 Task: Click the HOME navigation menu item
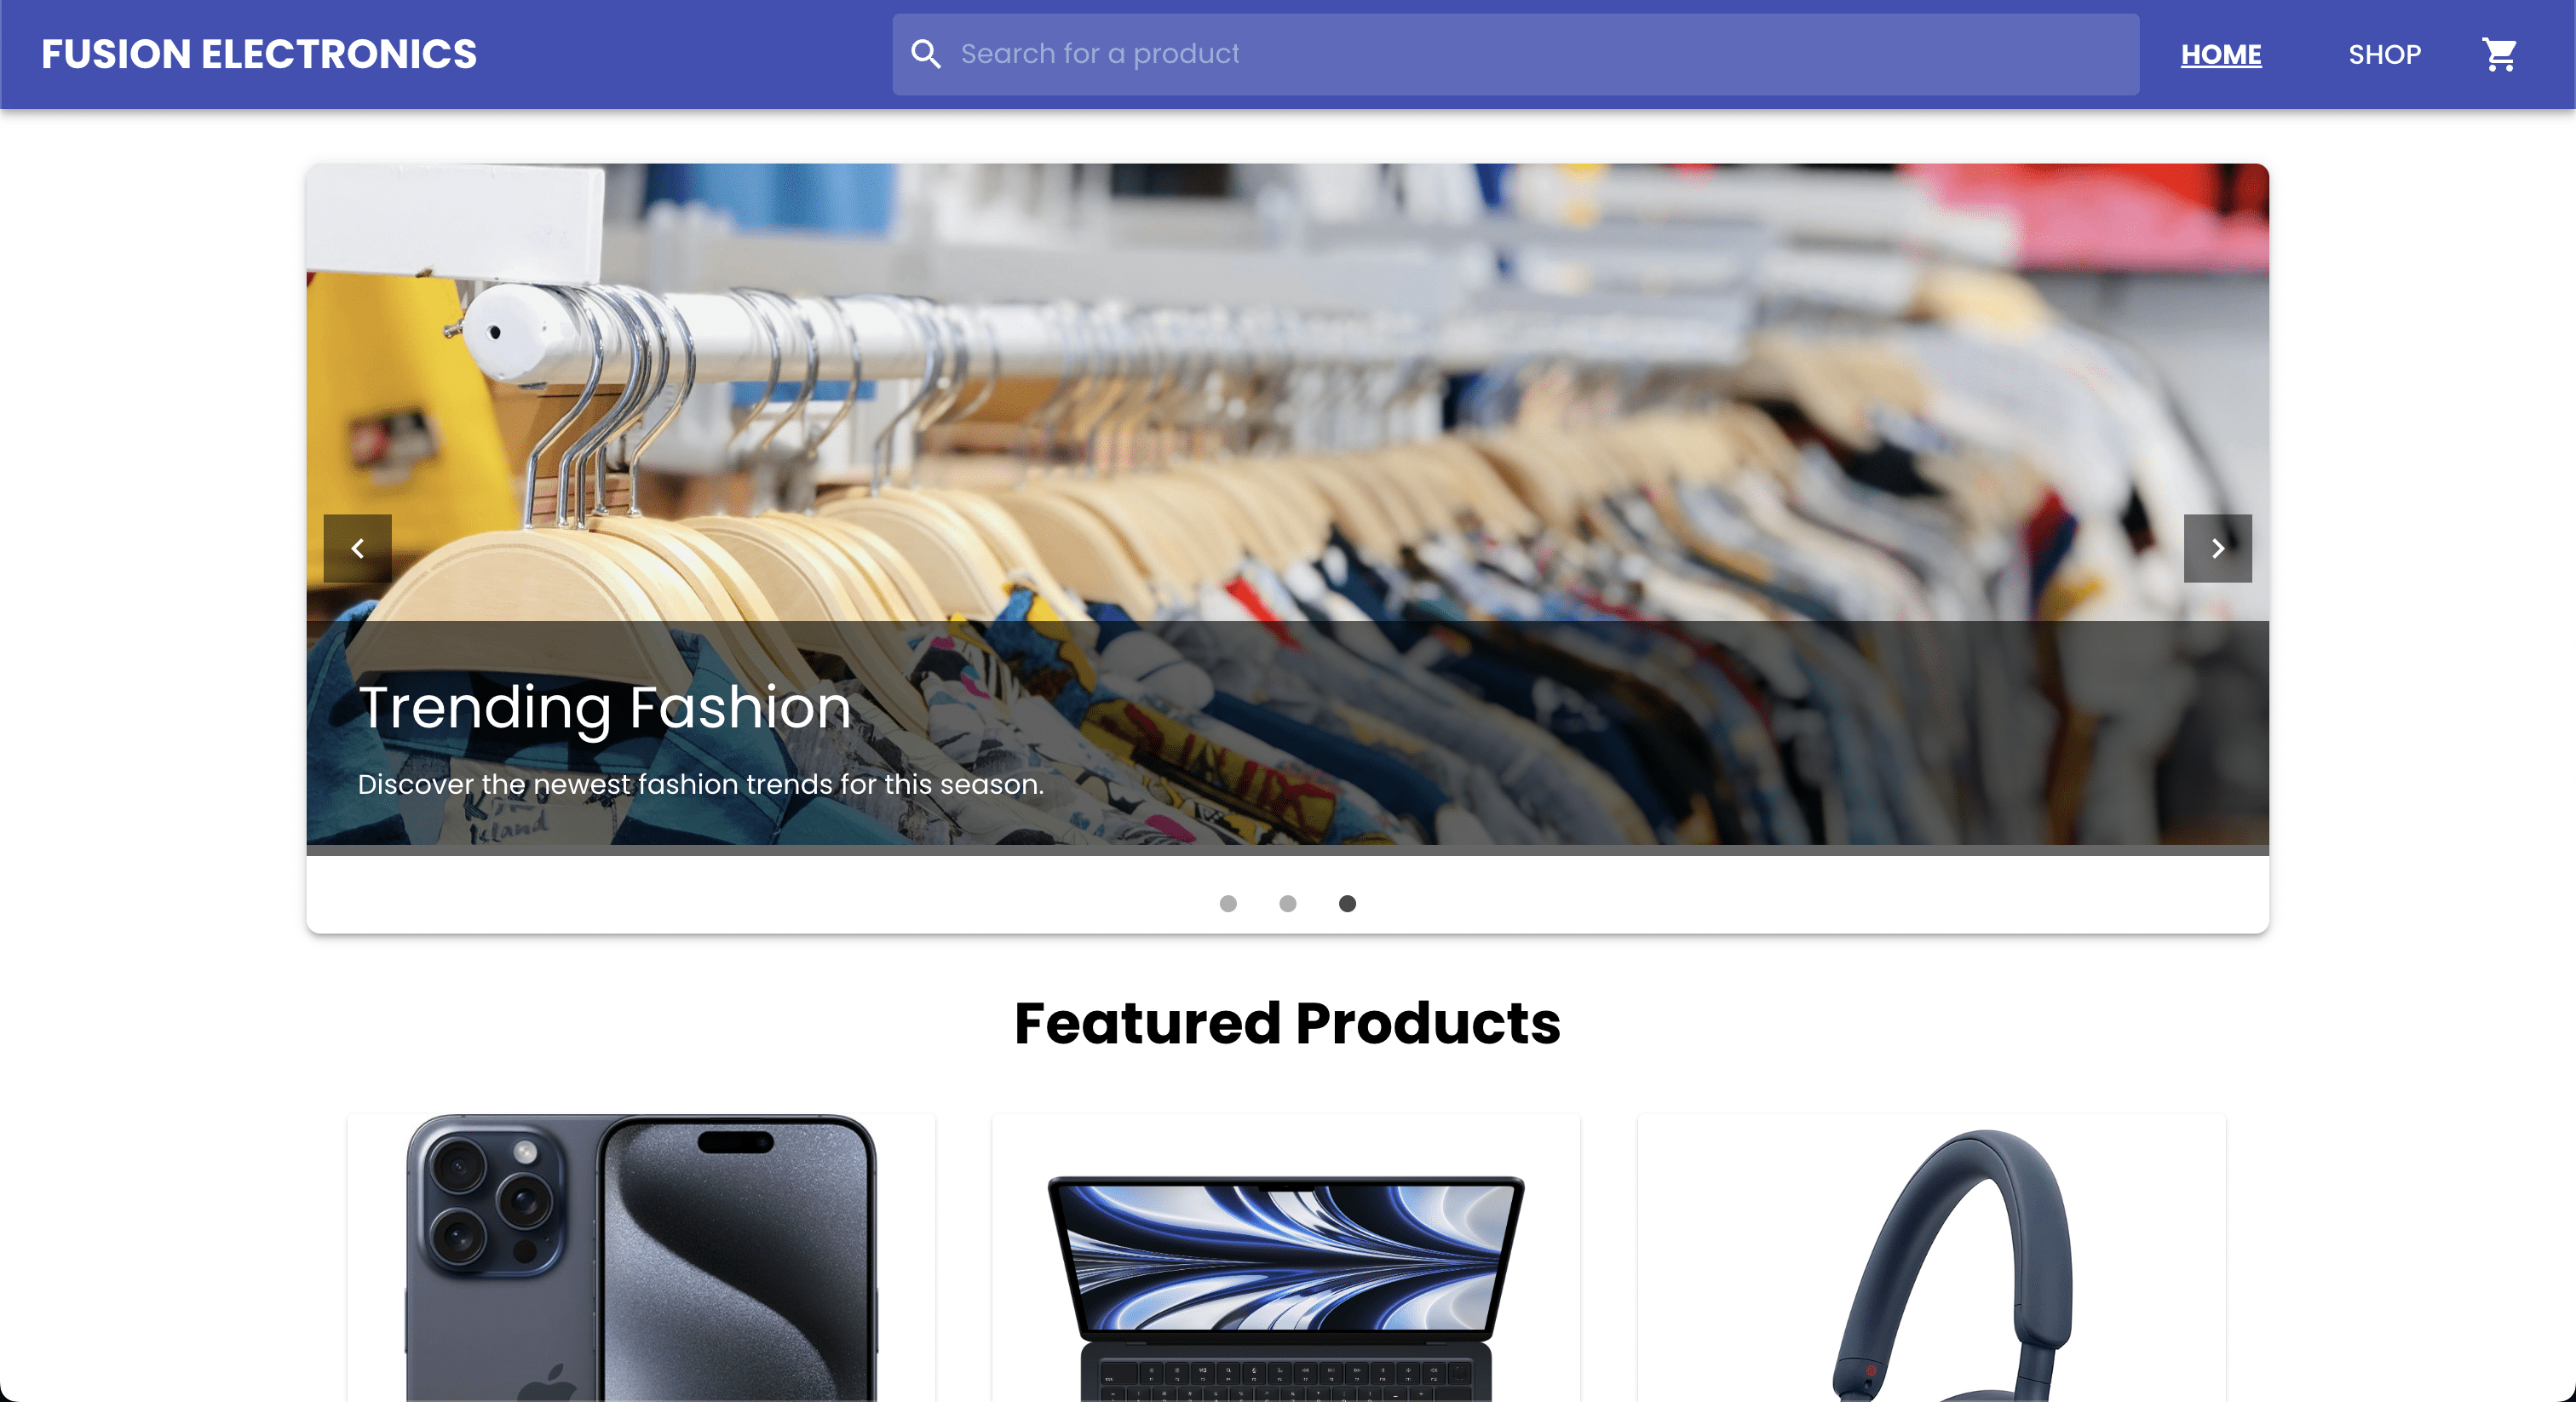point(2220,54)
